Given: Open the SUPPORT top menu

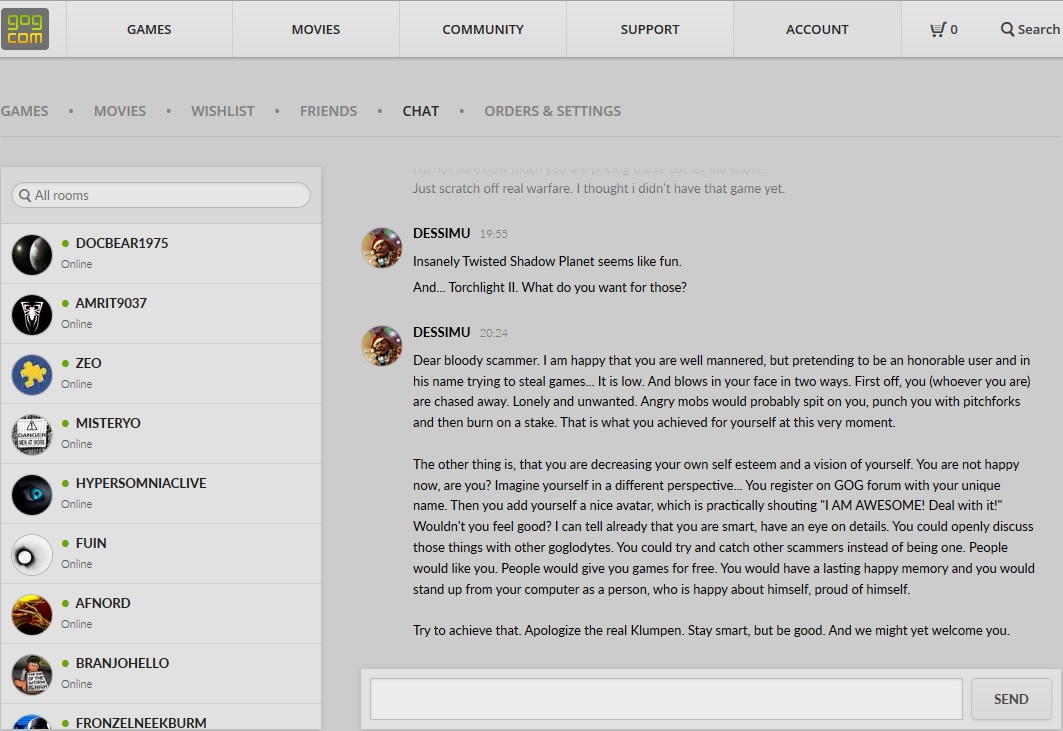Looking at the screenshot, I should 649,29.
